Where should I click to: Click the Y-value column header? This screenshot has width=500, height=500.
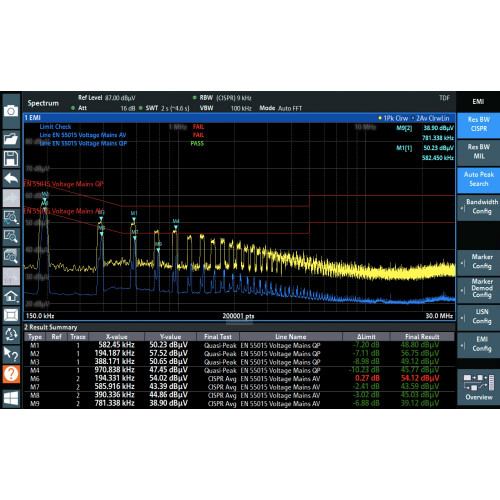point(170,337)
